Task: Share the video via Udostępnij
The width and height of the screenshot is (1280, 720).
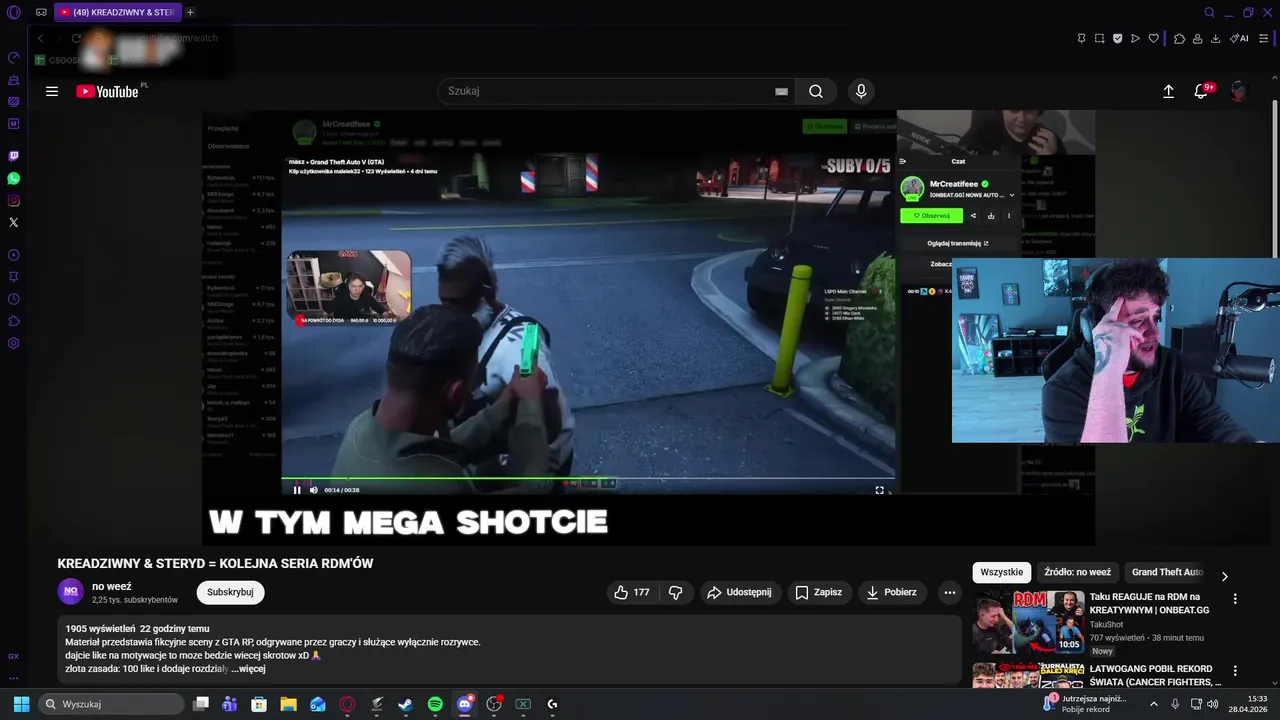Action: 740,592
